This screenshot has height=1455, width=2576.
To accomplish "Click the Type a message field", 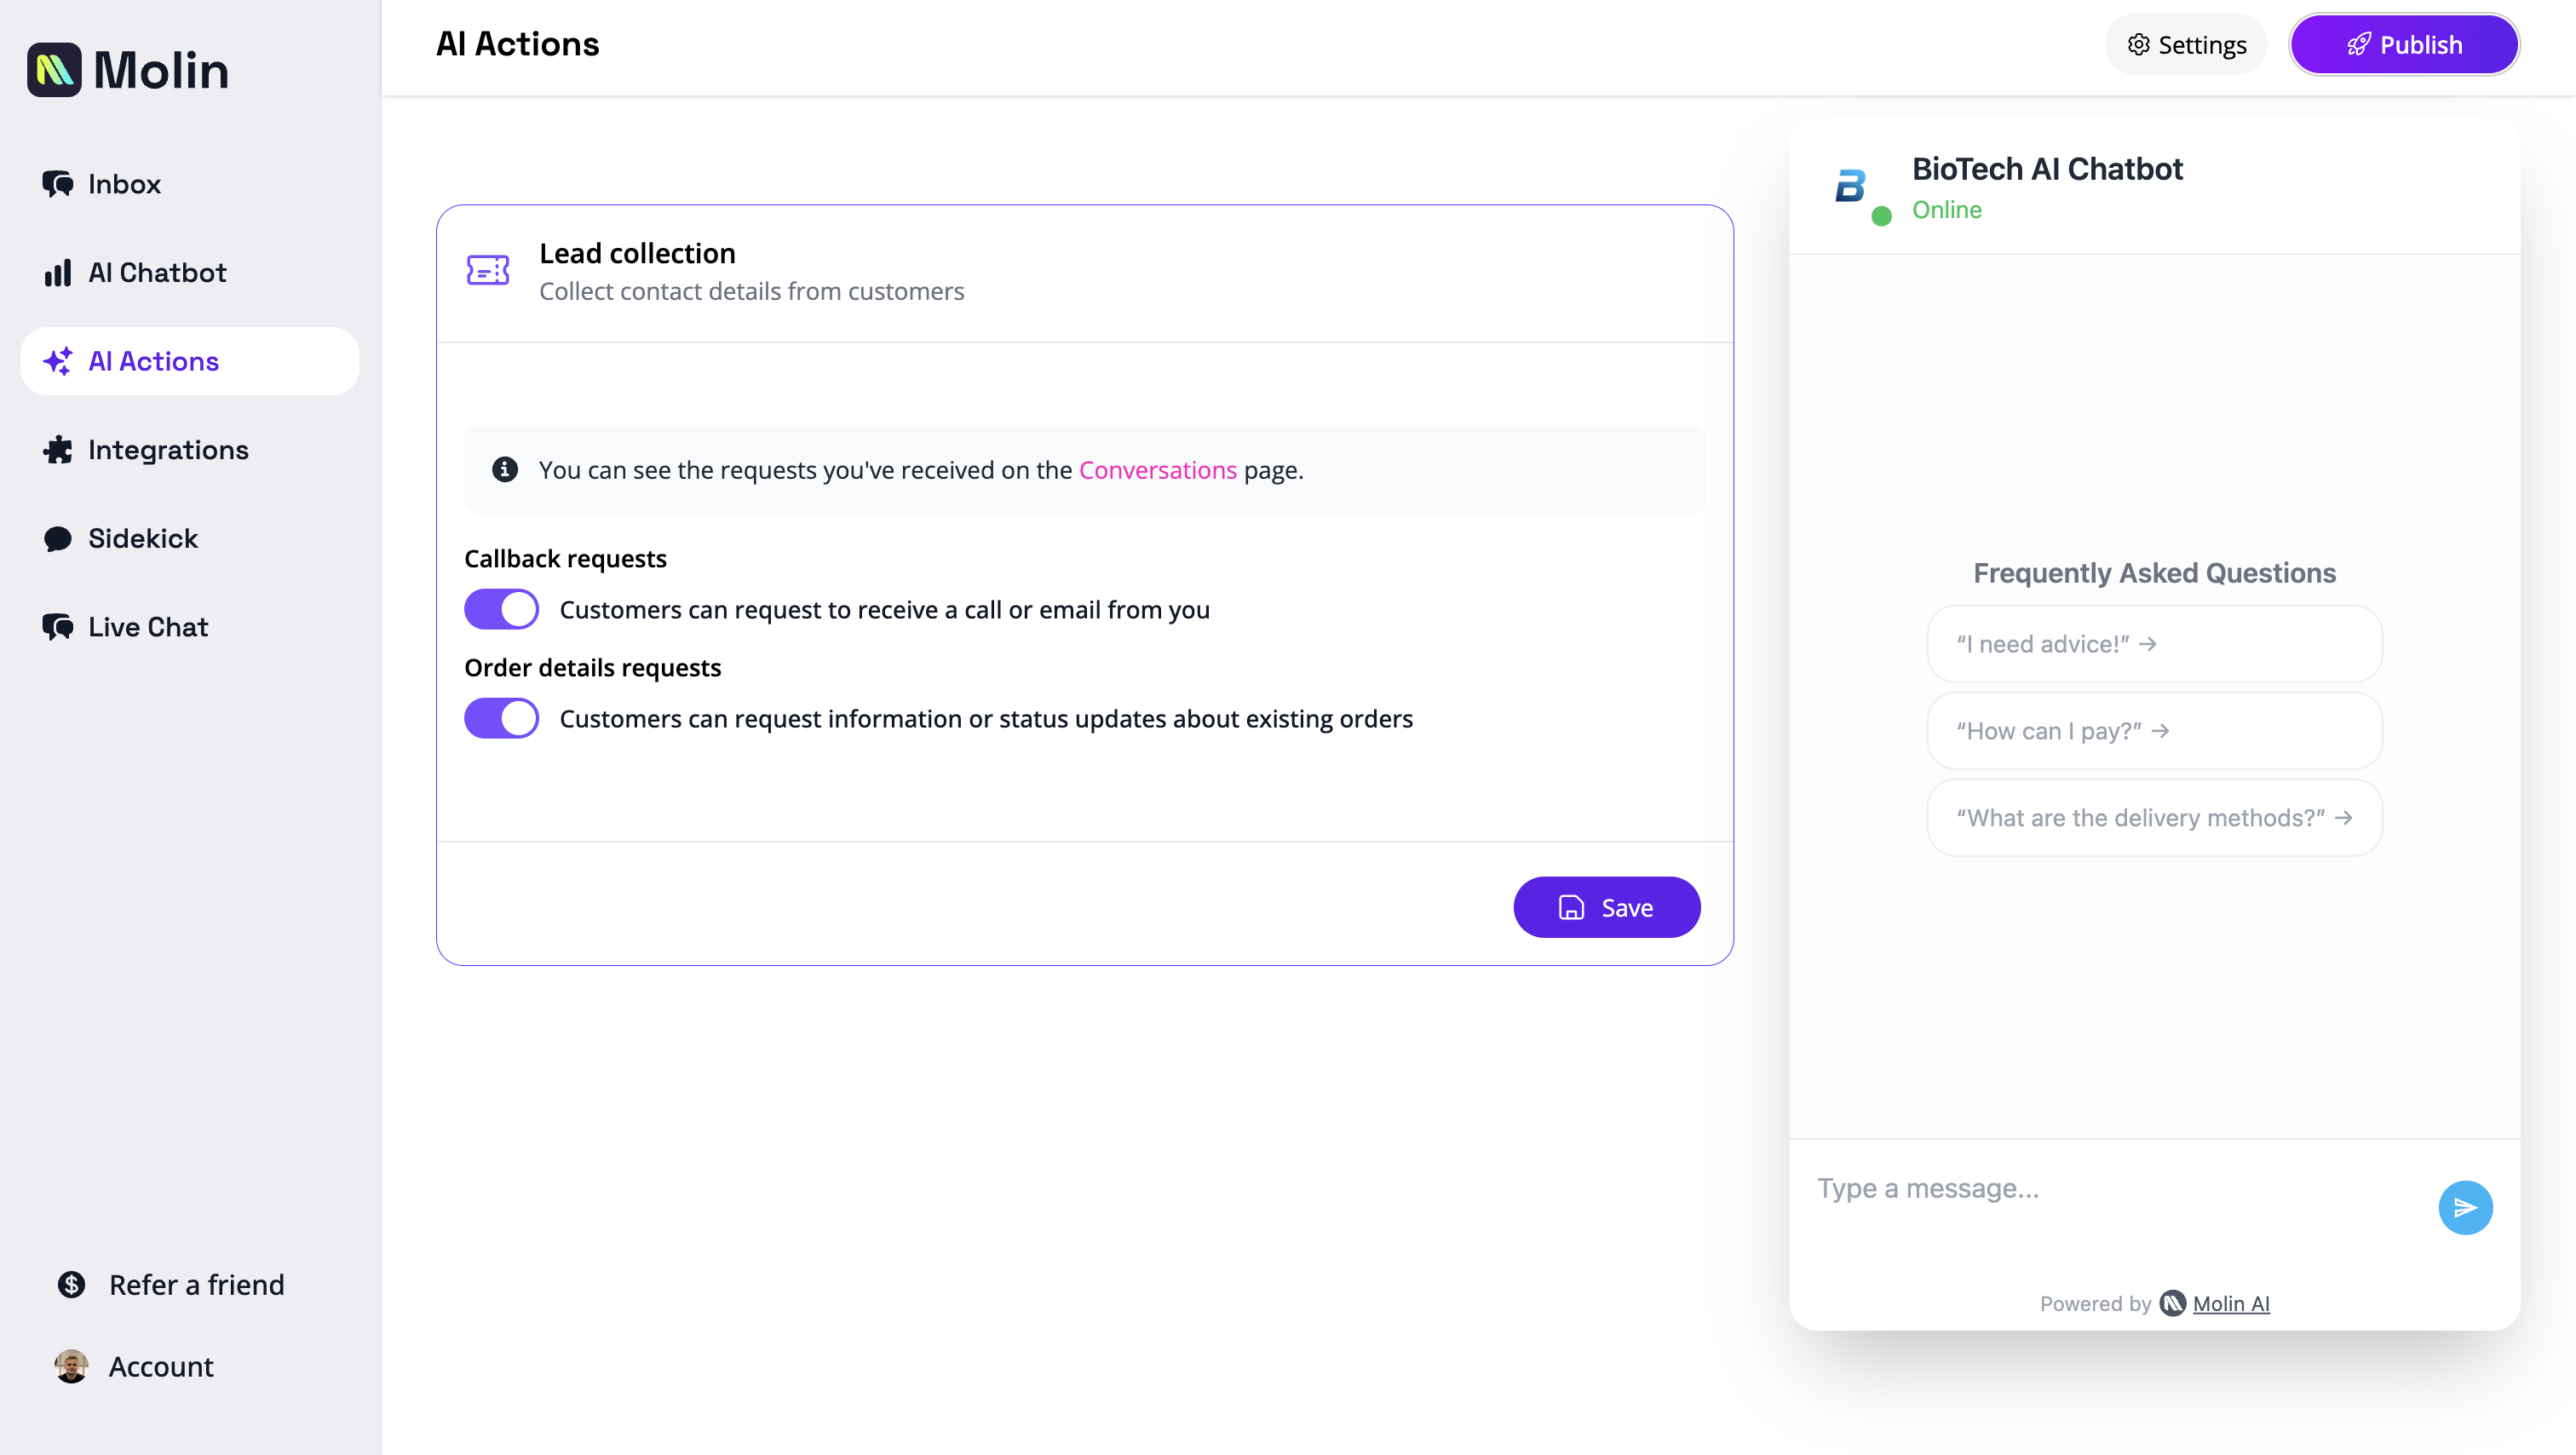I will pyautogui.click(x=2050, y=1188).
